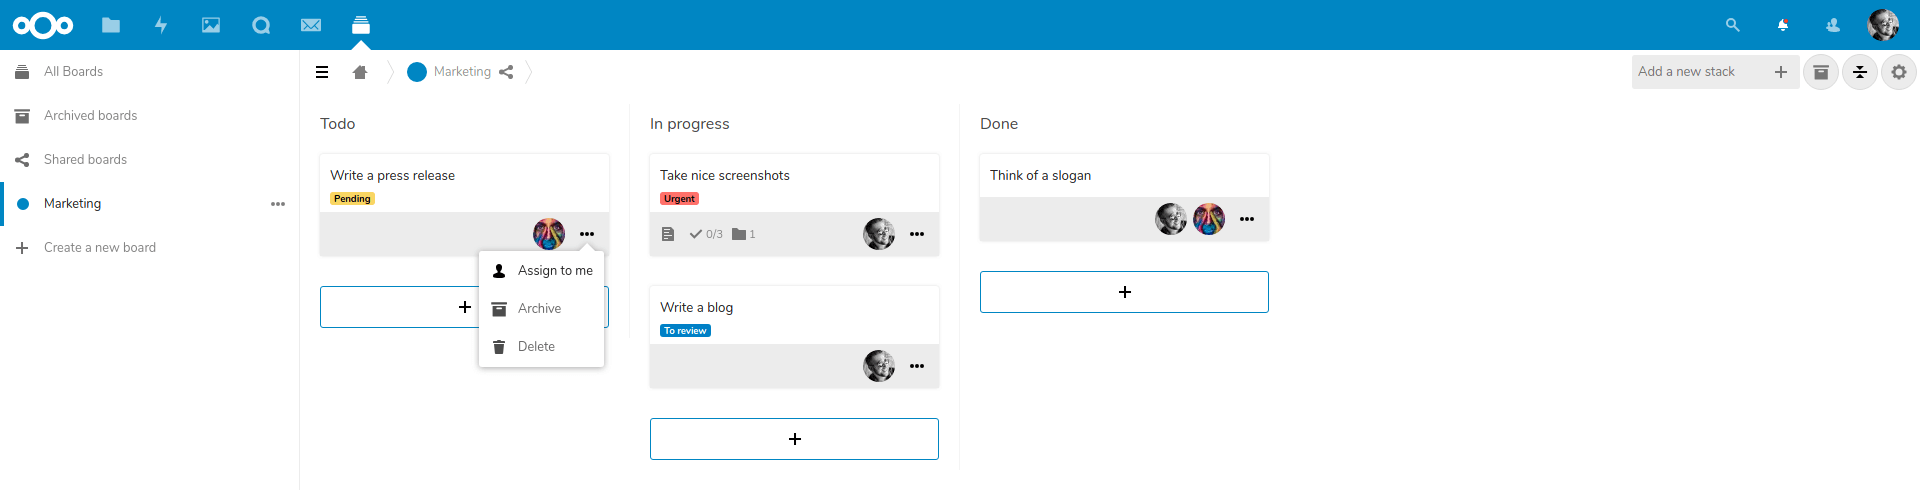1920x490 pixels.
Task: Add a card to Done stack
Action: point(1124,292)
